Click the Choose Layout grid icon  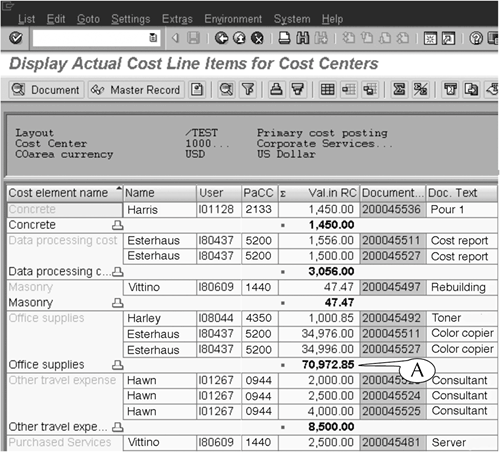[x=327, y=90]
